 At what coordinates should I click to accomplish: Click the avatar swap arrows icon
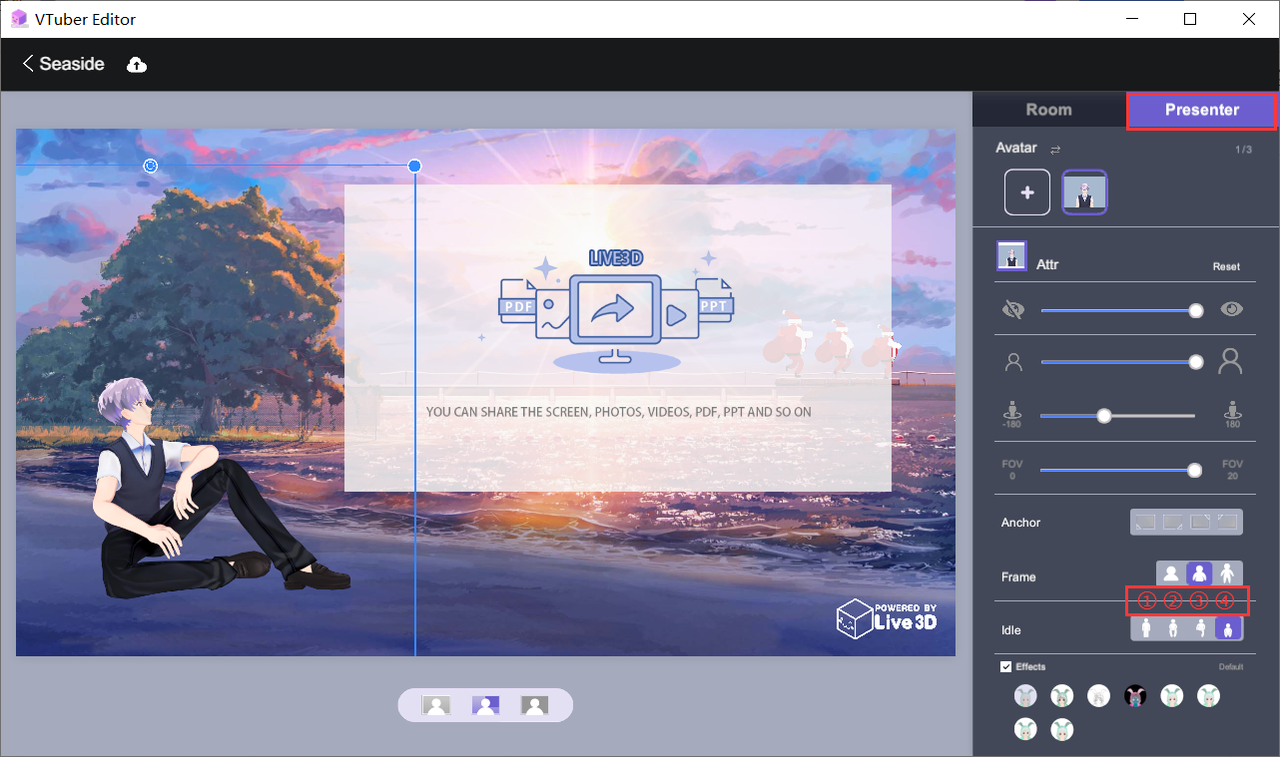(1055, 150)
